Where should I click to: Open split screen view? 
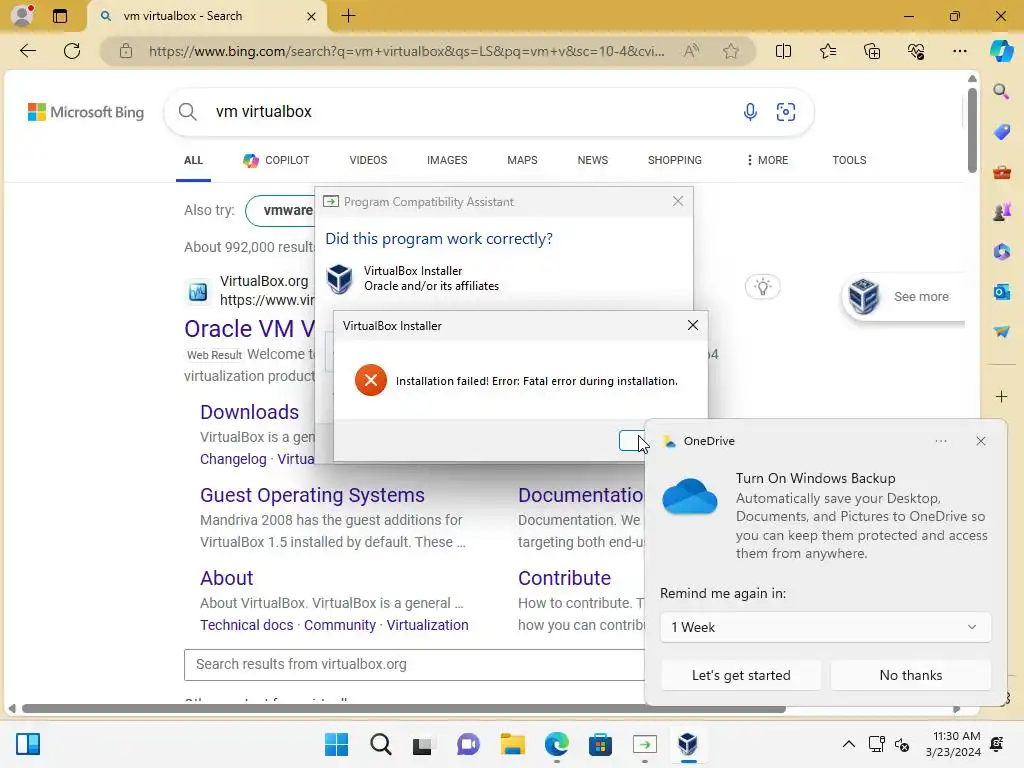point(783,51)
